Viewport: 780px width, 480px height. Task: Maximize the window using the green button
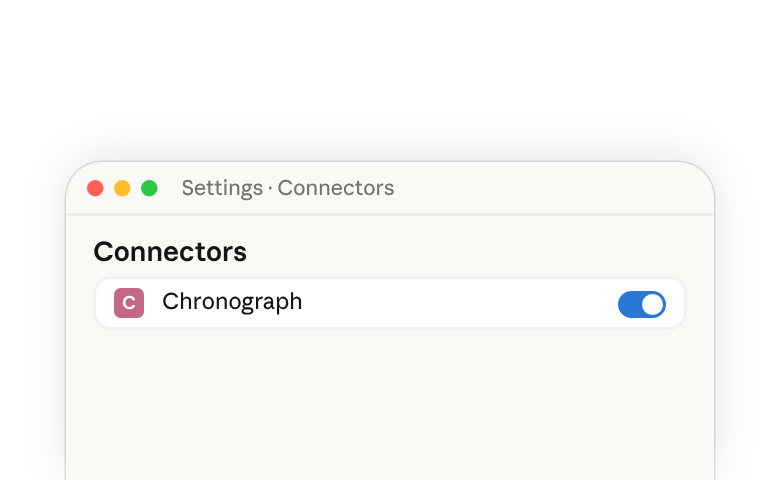point(149,189)
